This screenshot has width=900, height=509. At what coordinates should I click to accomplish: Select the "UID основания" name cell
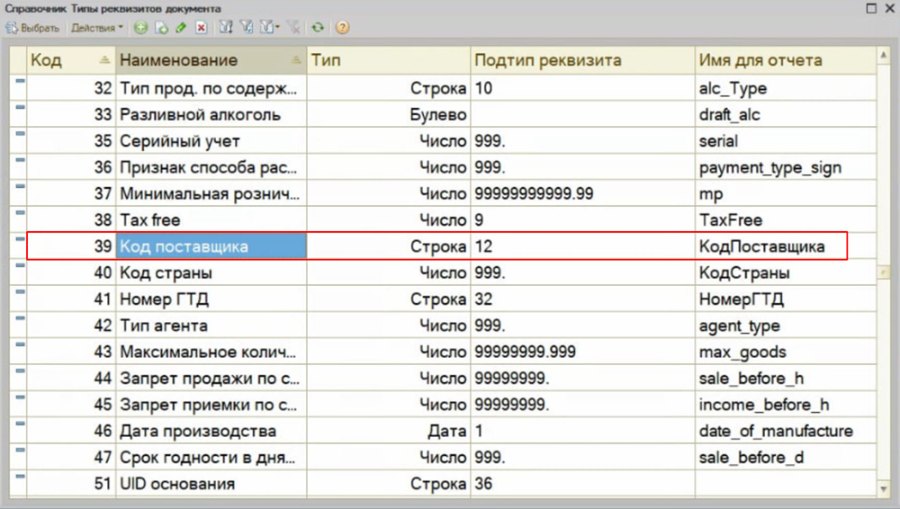tap(211, 484)
